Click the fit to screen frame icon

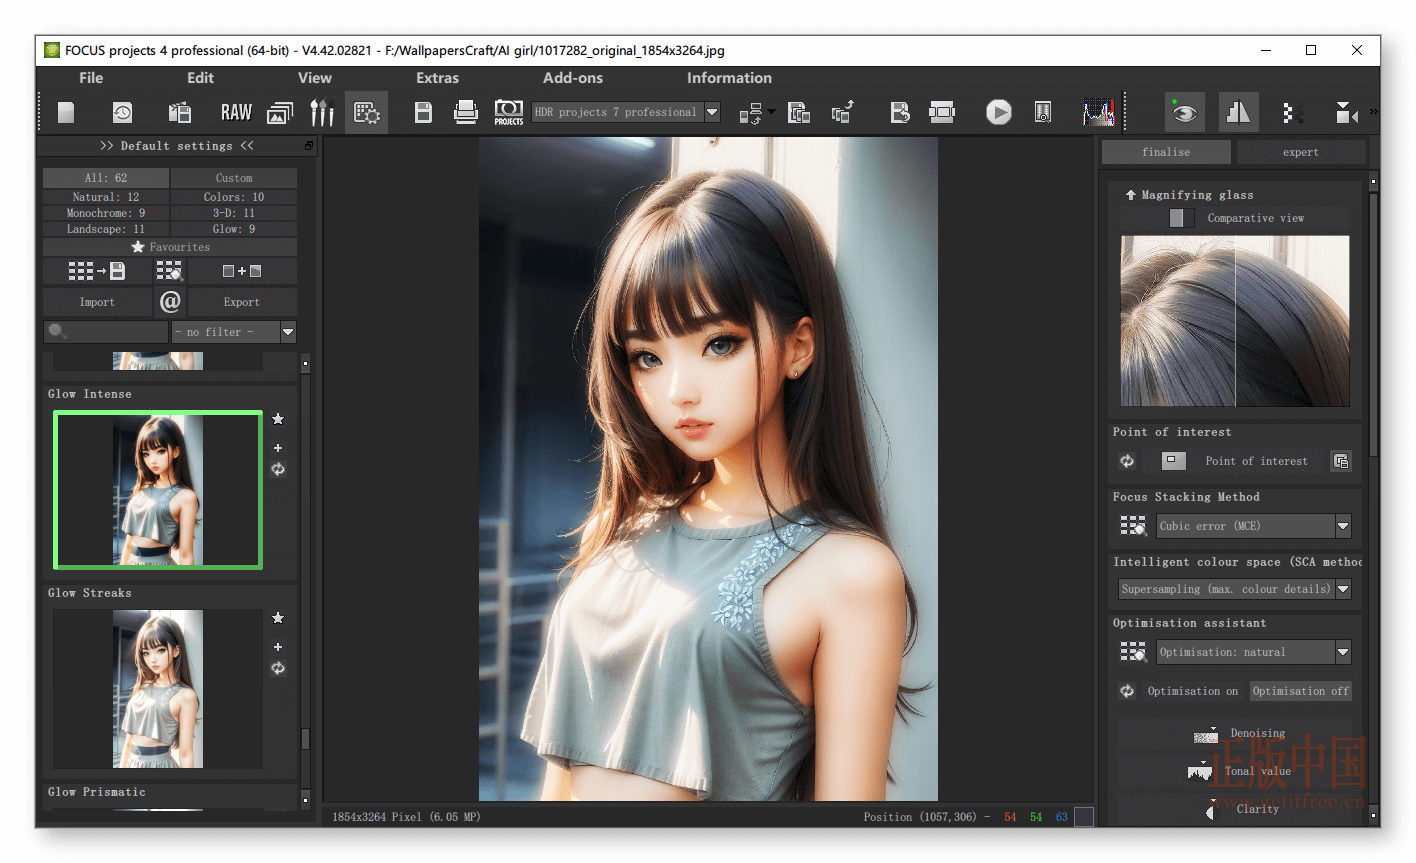(x=942, y=112)
